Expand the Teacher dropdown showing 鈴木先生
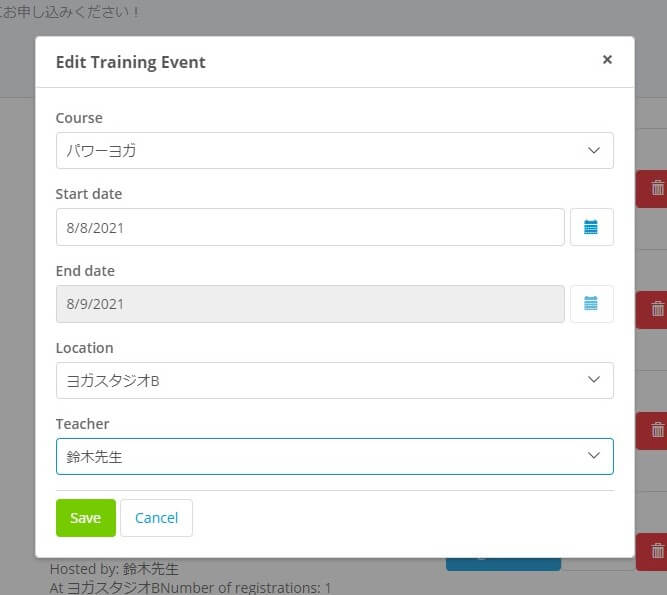The image size is (667, 595). [334, 456]
